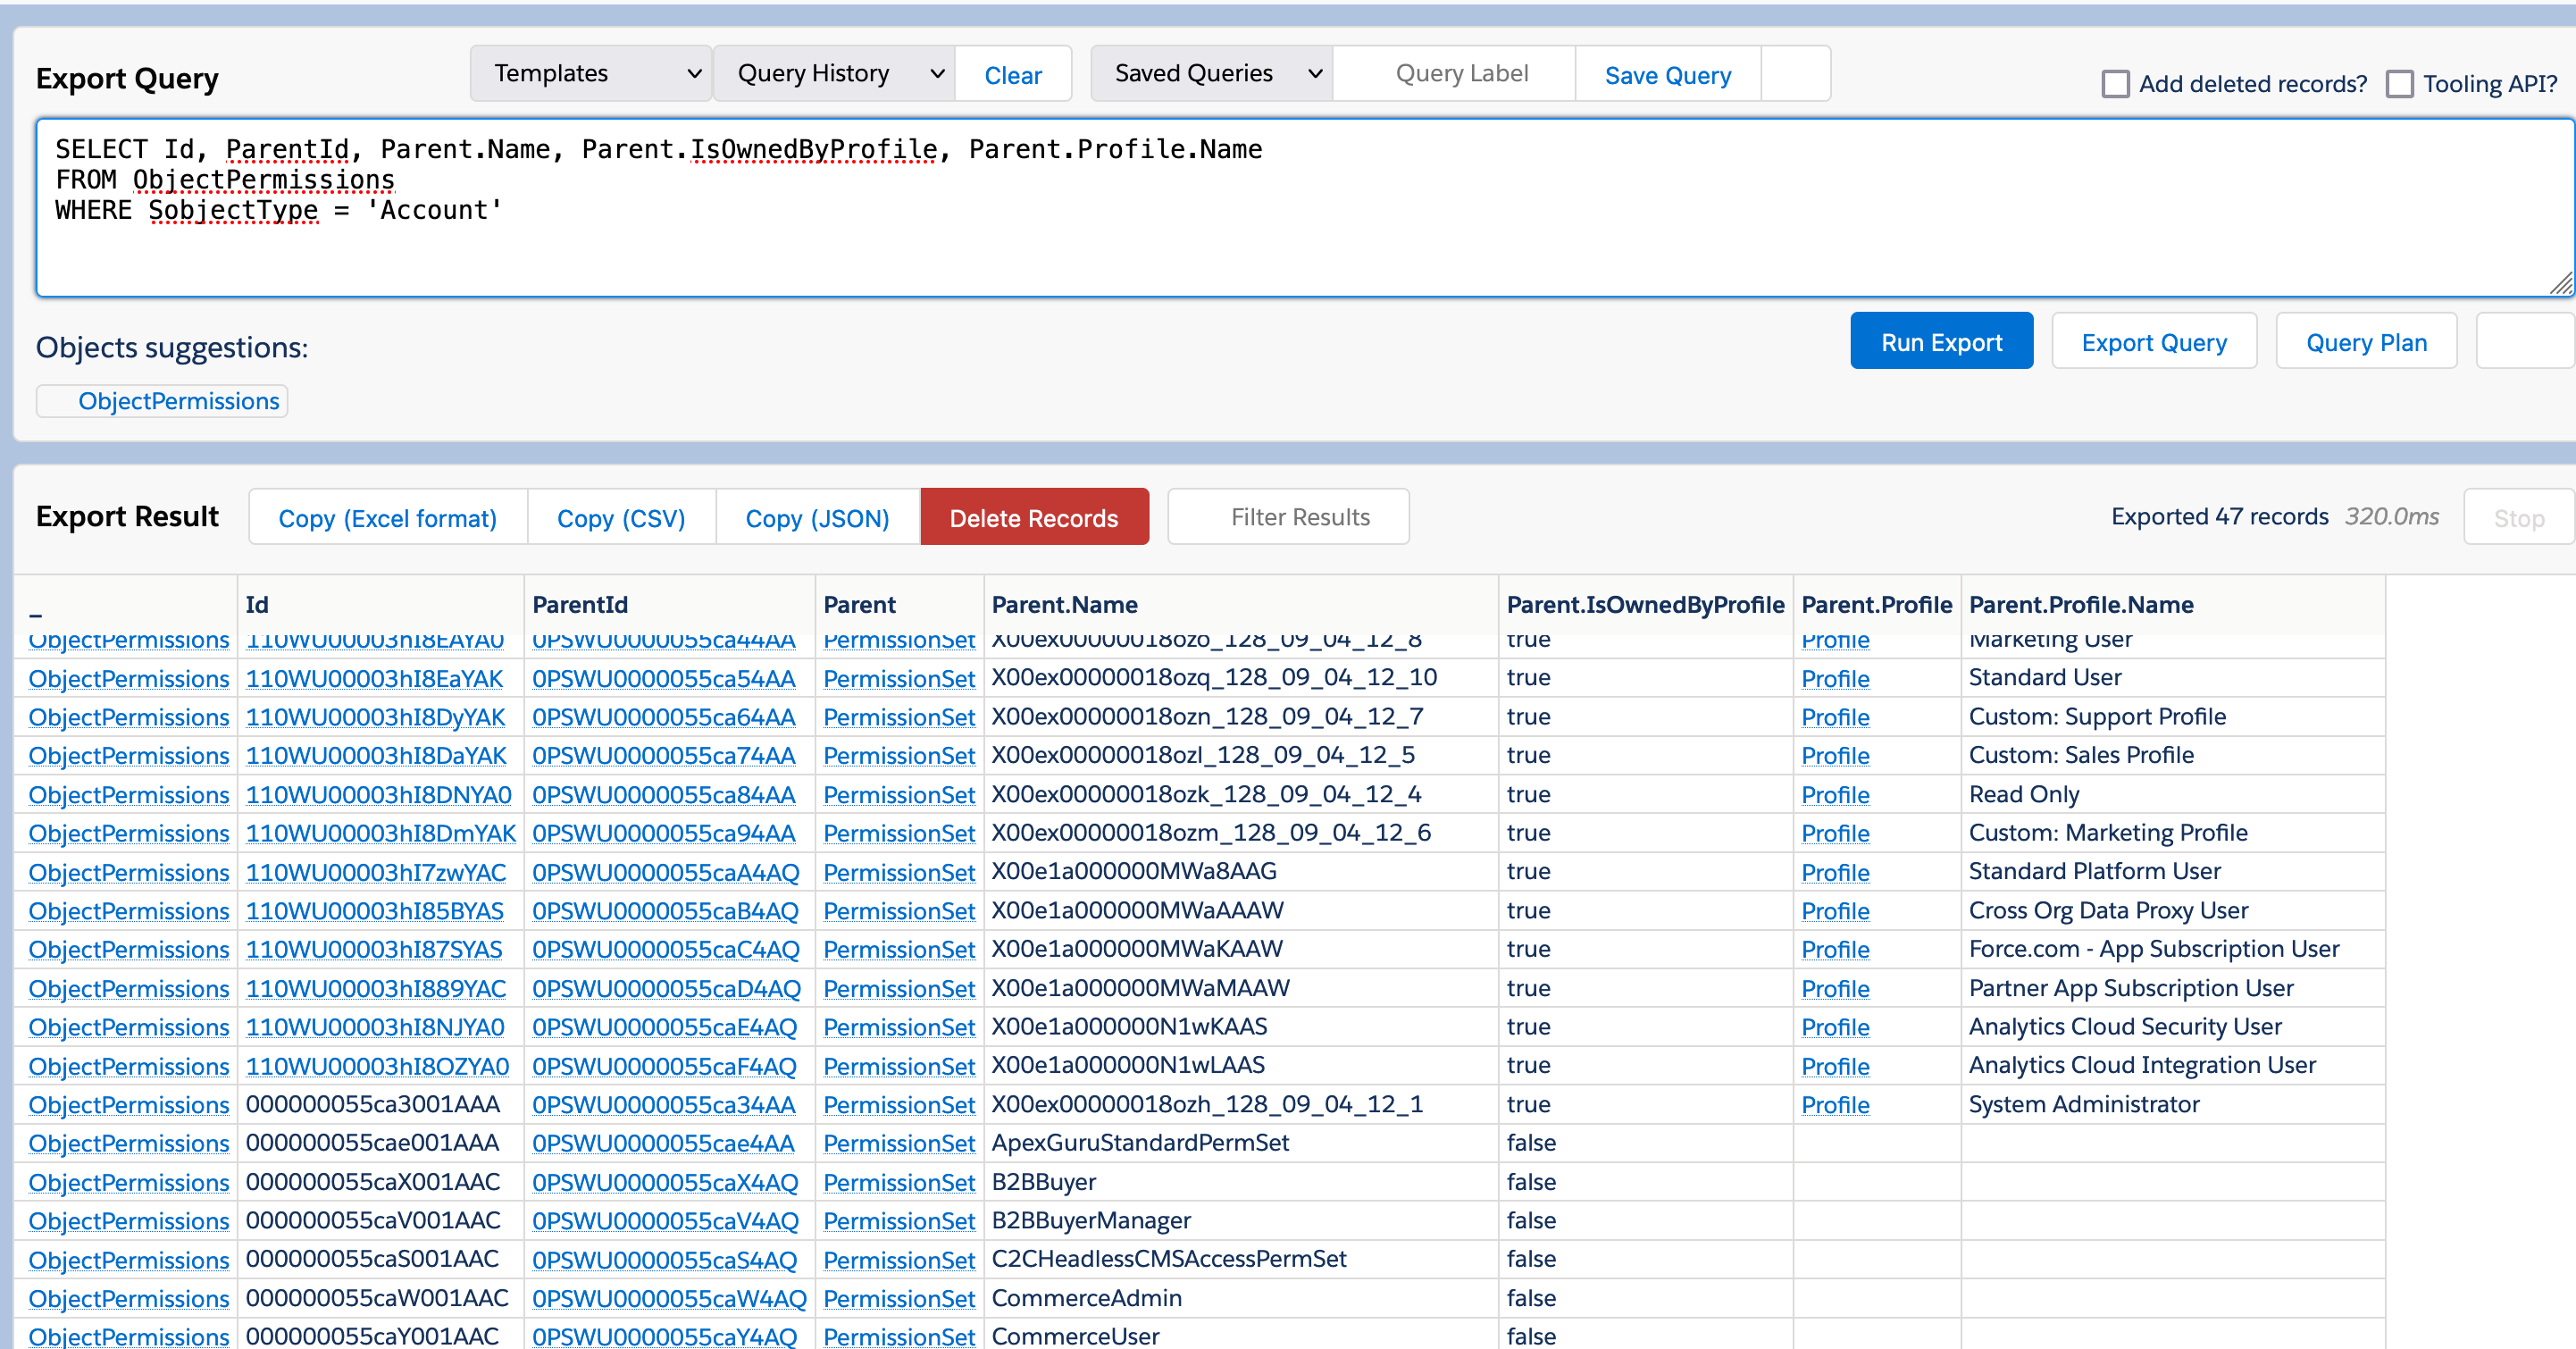Open the Saved Queries dropdown
Screen dimensions: 2576x1349
tap(1211, 74)
